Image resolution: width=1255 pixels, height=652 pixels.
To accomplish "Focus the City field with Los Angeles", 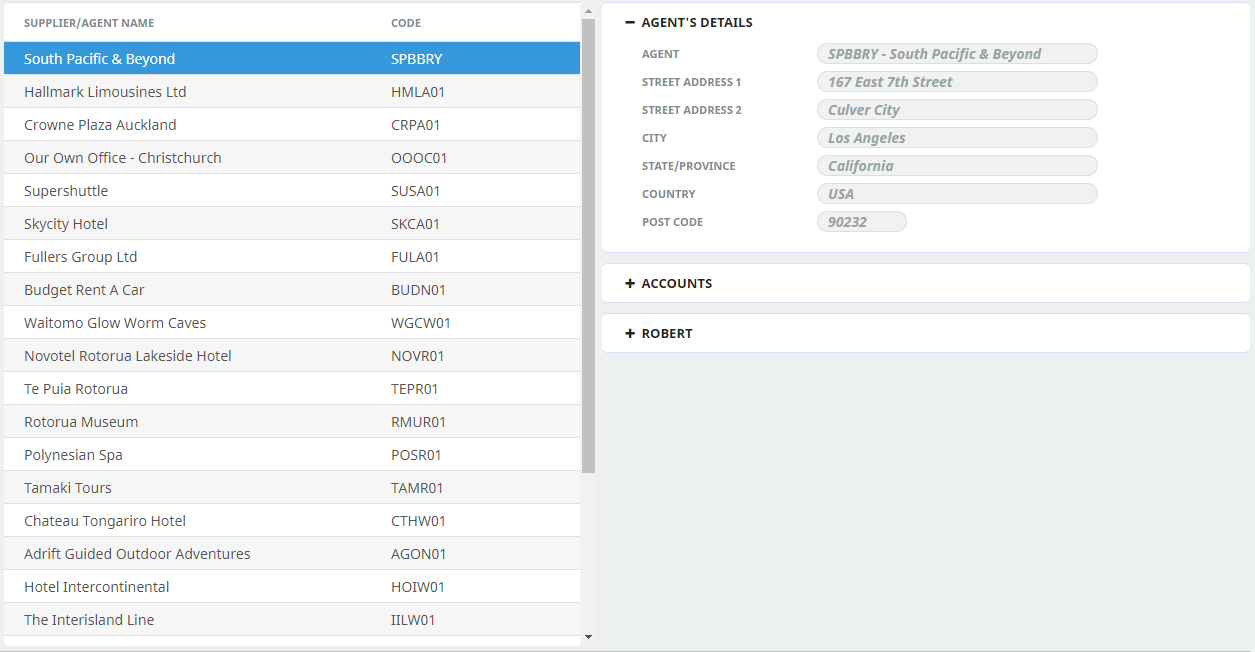I will tap(957, 138).
